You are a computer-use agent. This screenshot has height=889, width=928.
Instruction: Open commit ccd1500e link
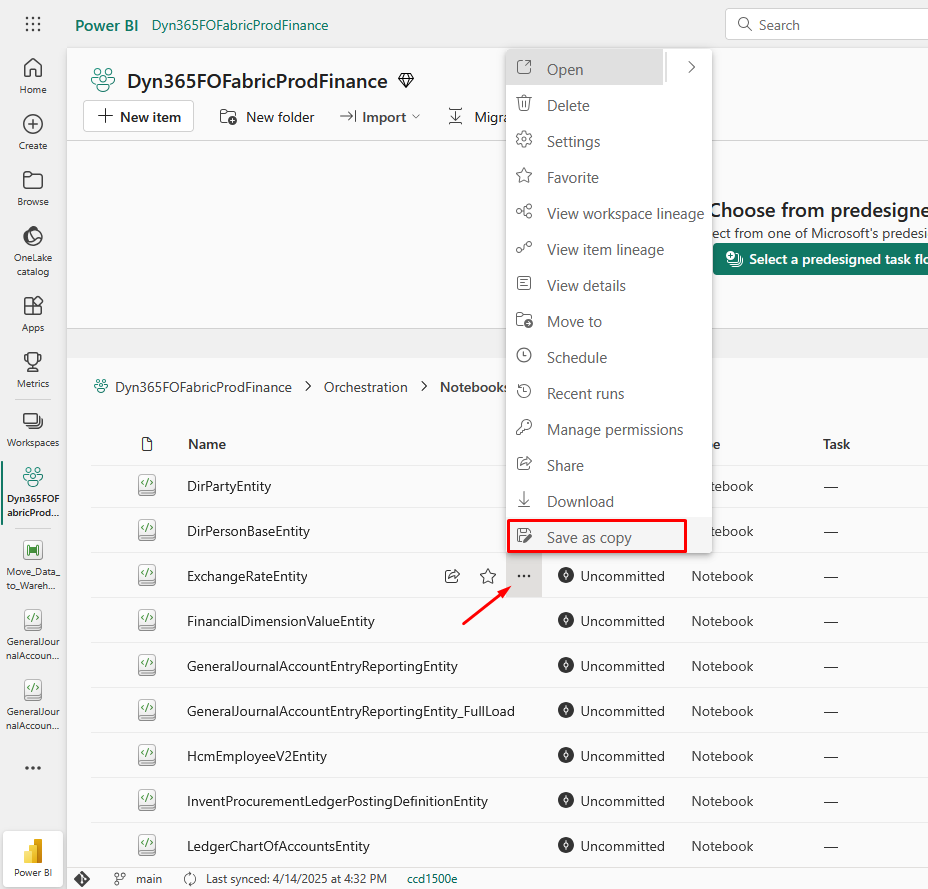(432, 879)
